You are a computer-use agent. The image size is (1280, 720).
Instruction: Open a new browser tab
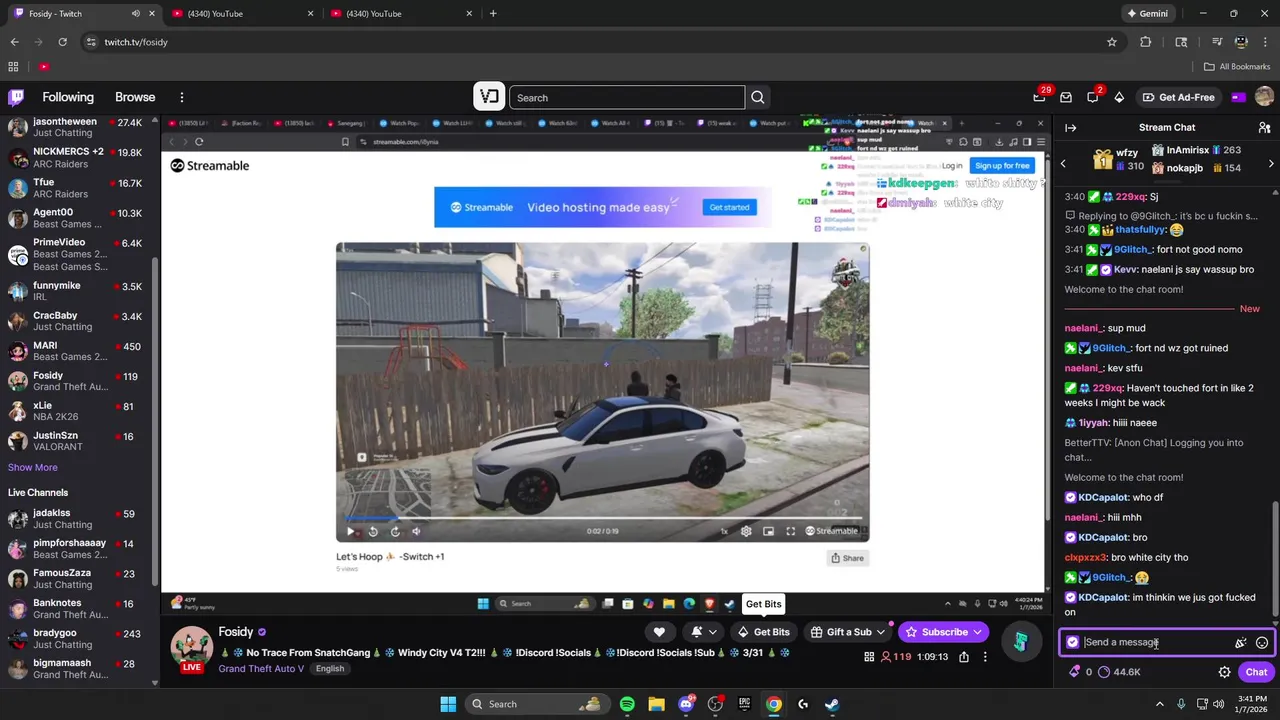[493, 14]
